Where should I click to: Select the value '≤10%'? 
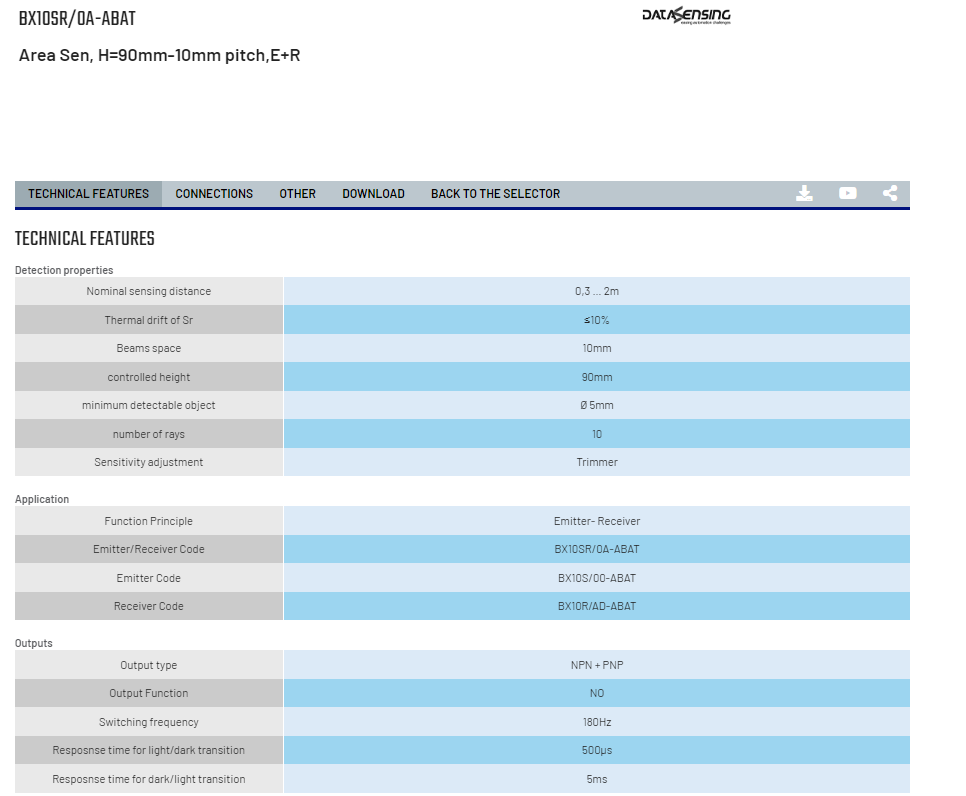pos(597,320)
